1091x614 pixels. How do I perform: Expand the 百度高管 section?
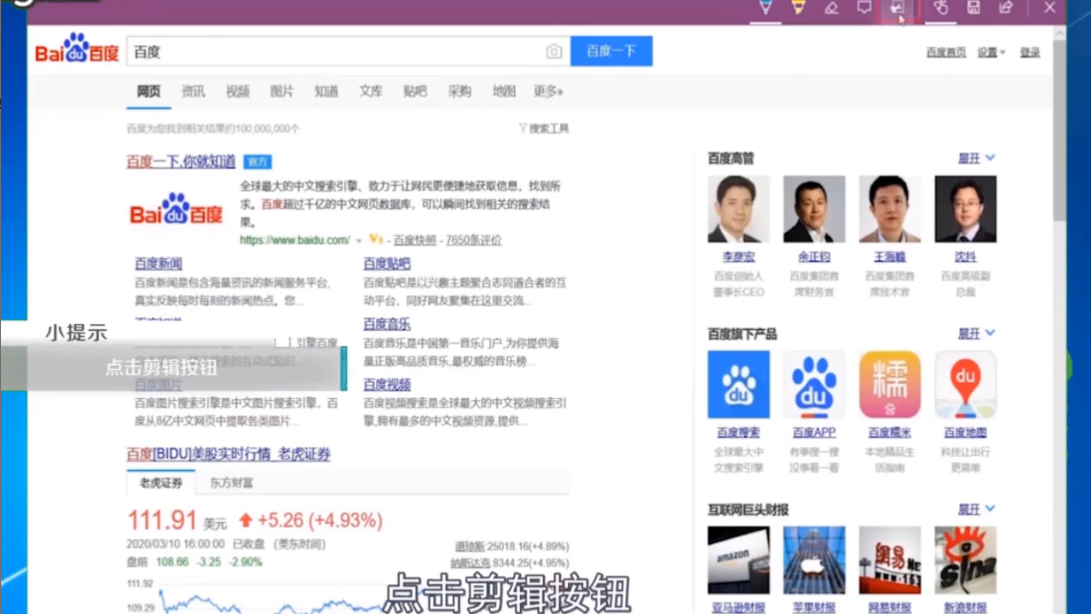[x=976, y=158]
